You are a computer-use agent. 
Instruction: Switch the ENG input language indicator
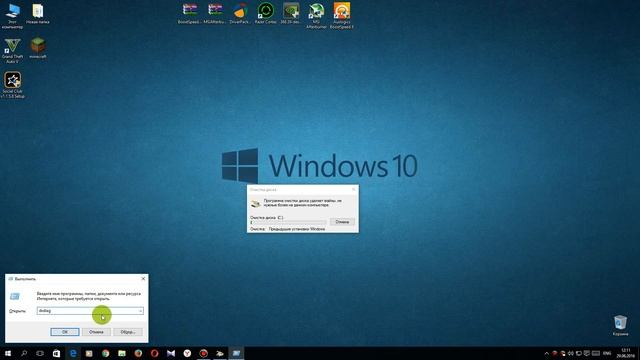click(x=607, y=353)
